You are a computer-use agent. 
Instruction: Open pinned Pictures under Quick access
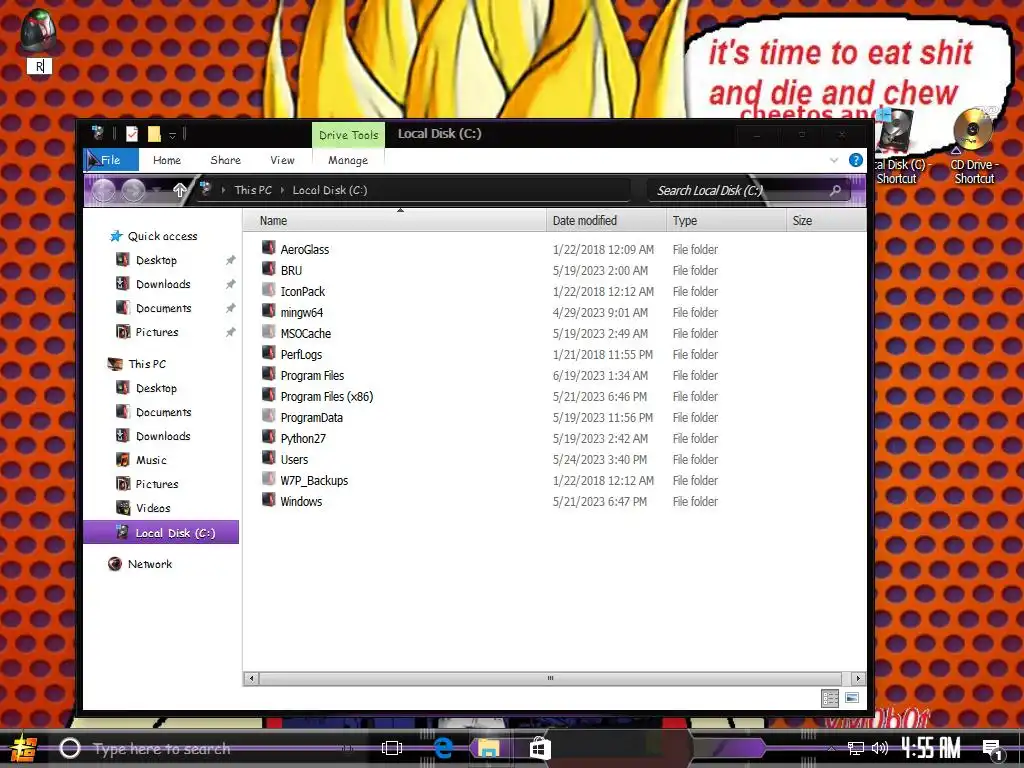[x=157, y=332]
